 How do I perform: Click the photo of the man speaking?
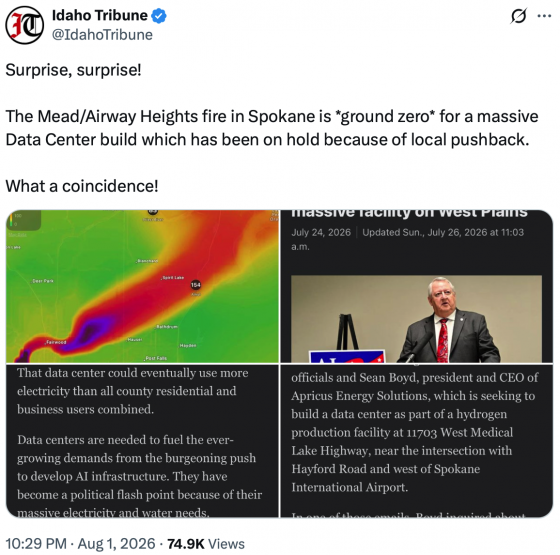[x=416, y=319]
